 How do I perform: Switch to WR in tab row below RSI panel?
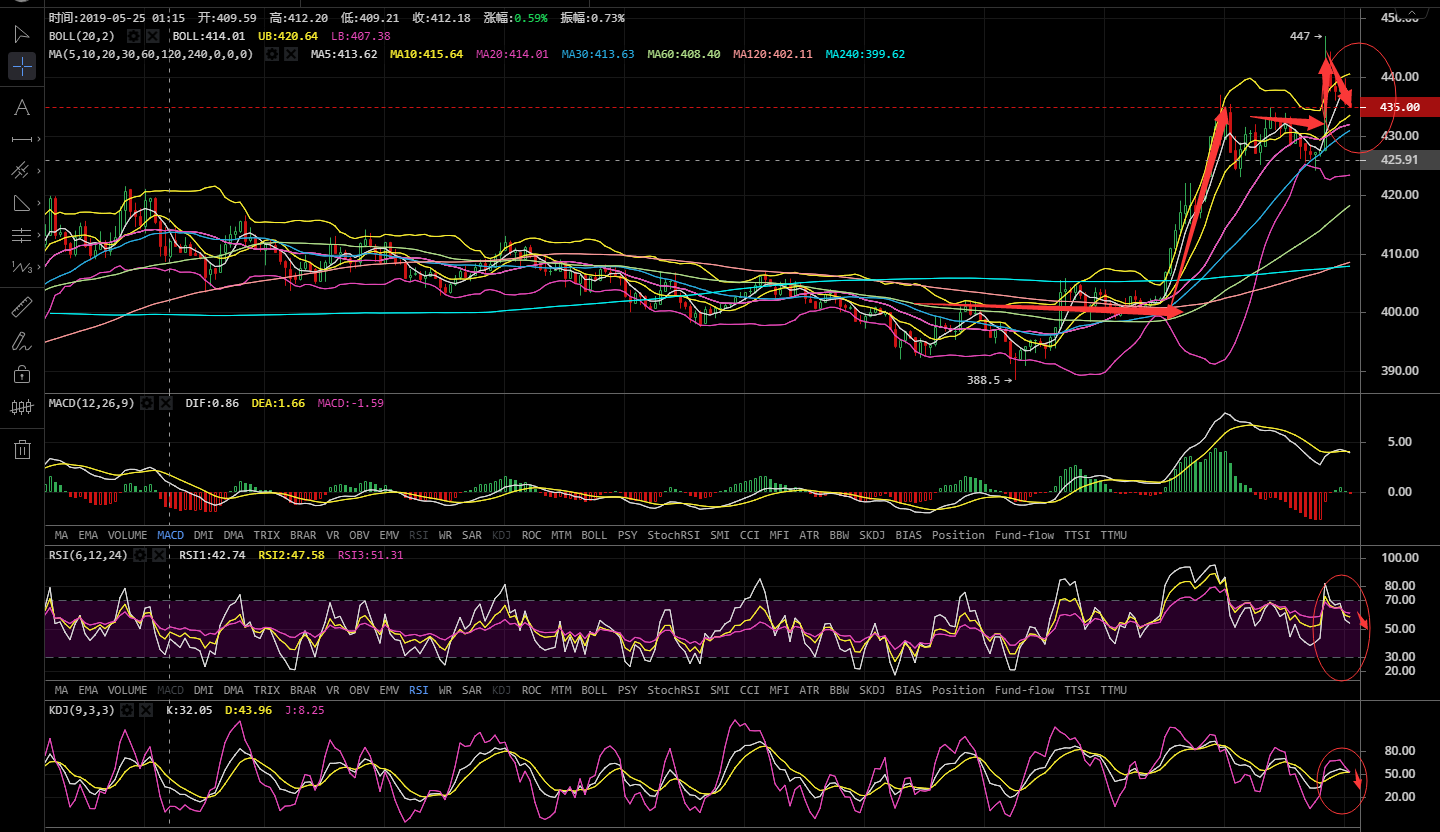point(445,690)
